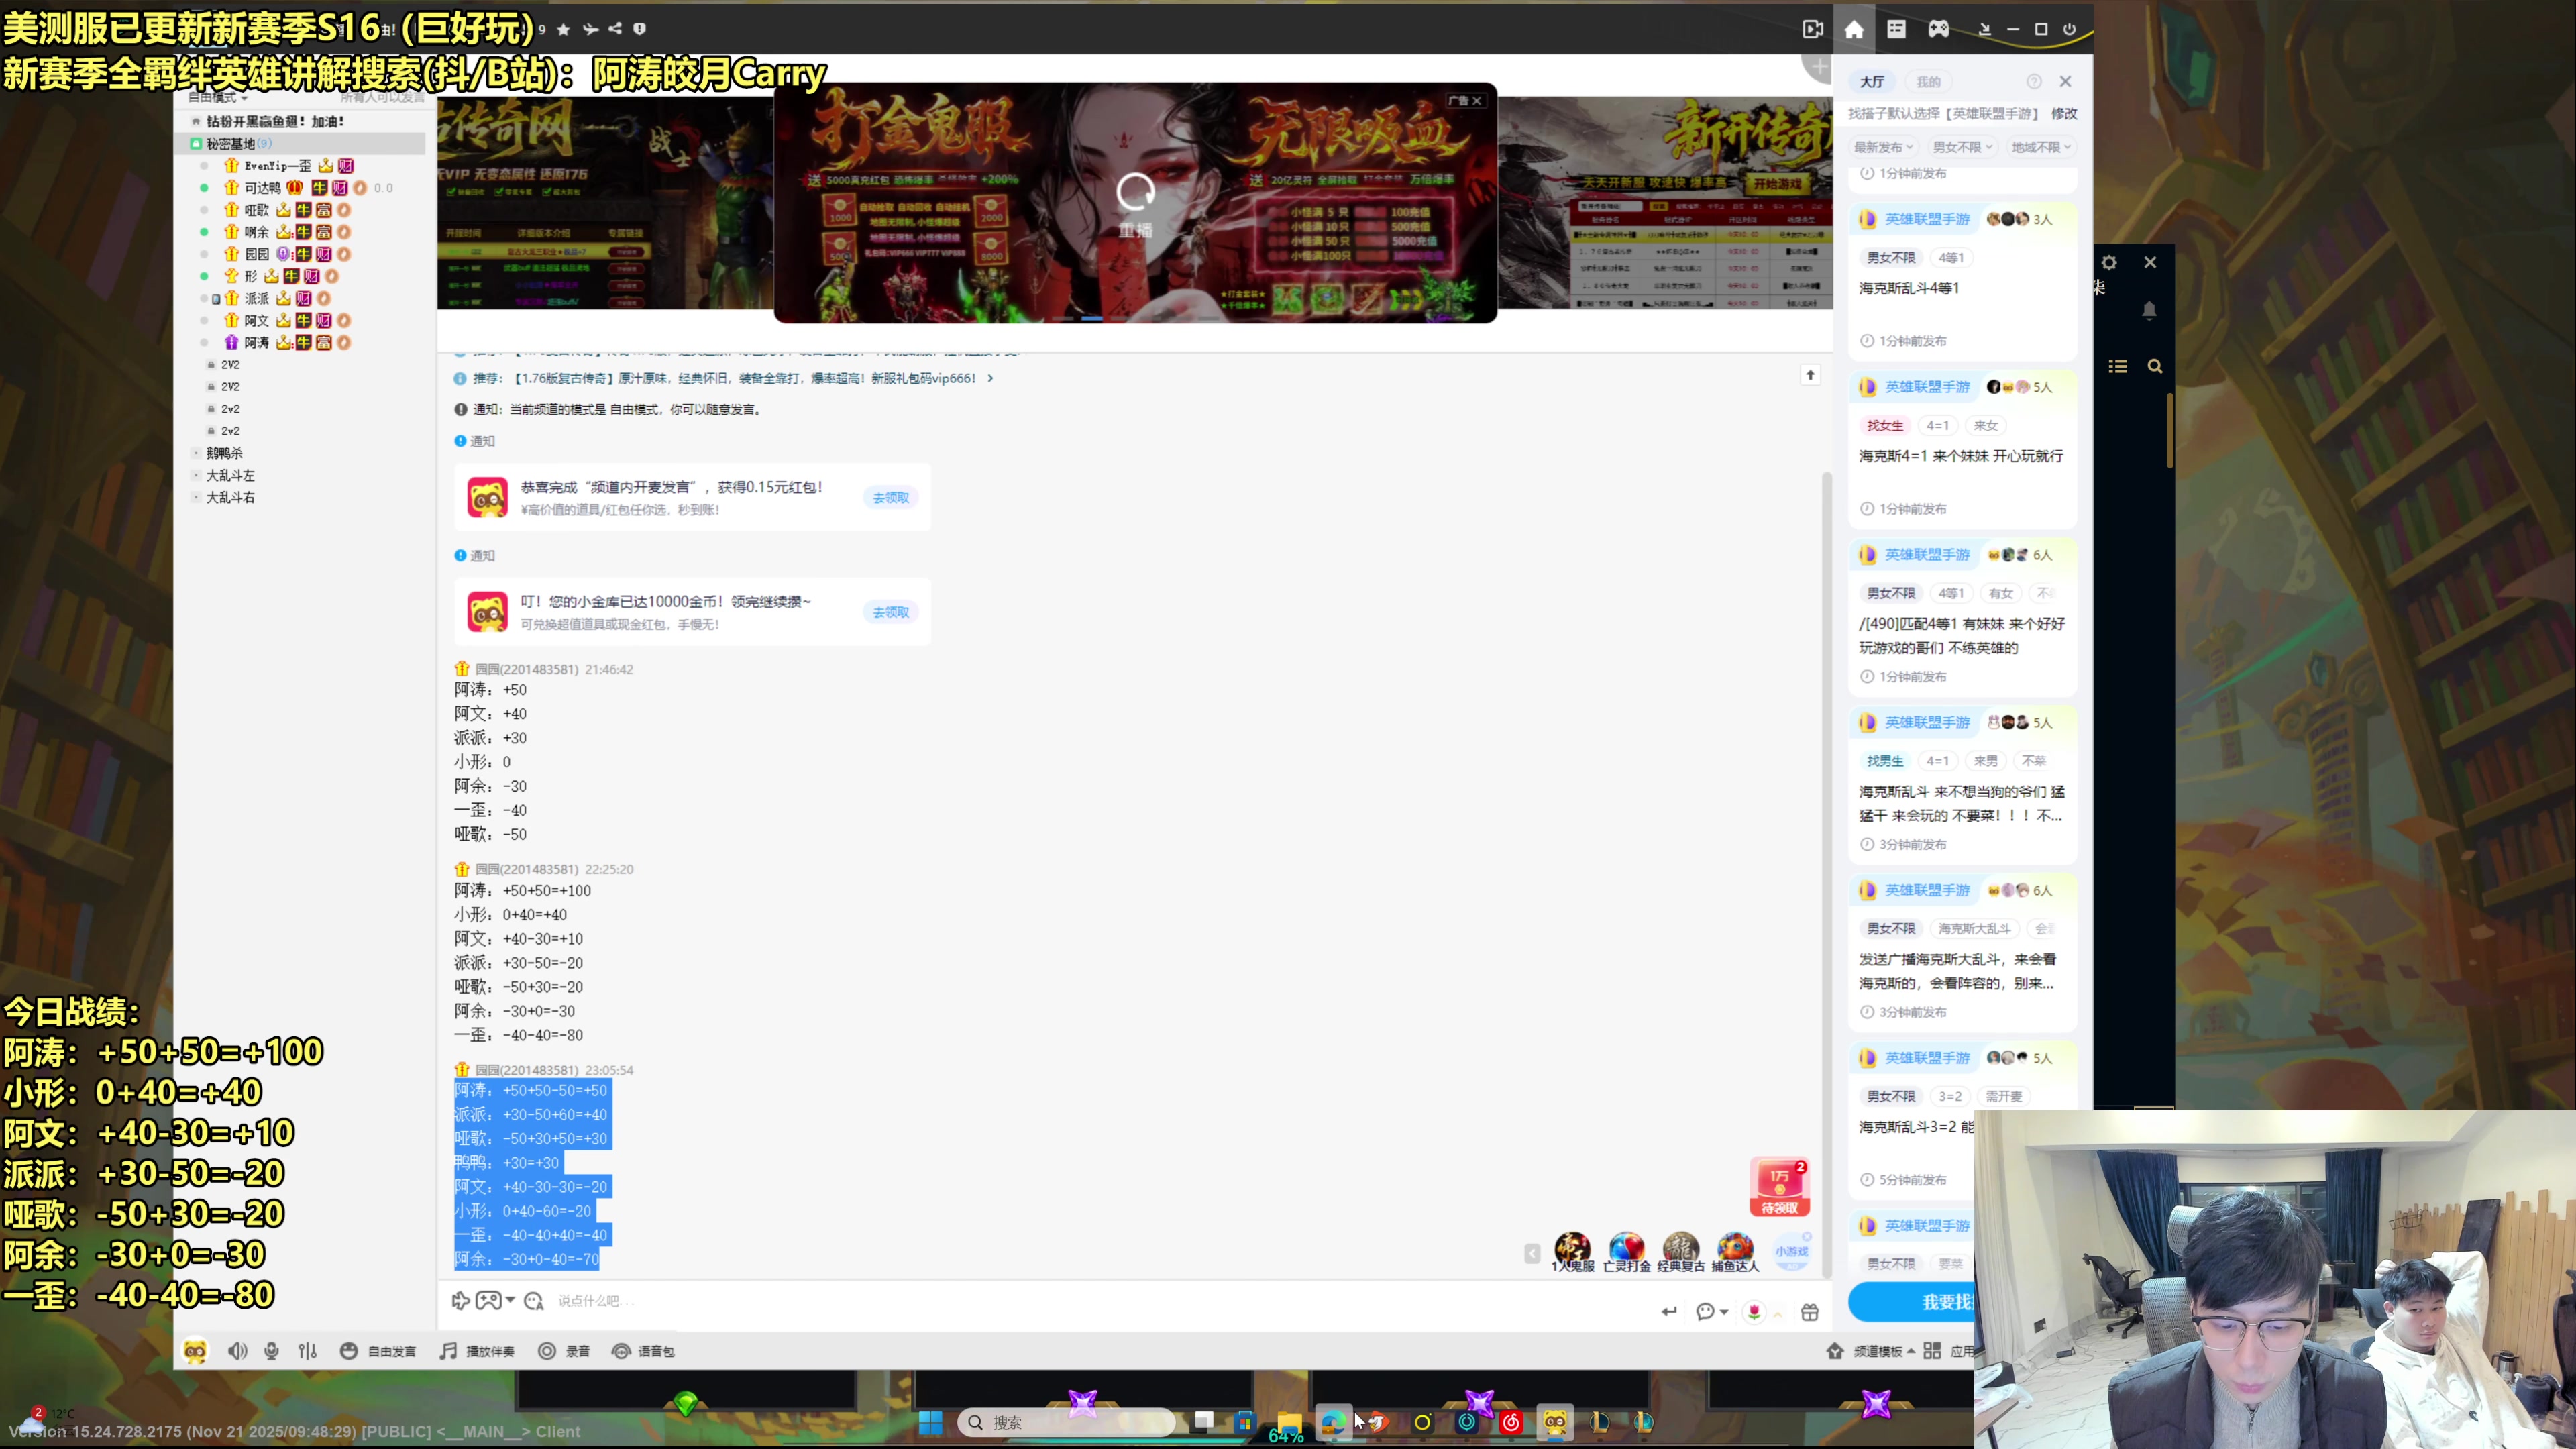Click the Windows Start button on taskbar
Image resolution: width=2576 pixels, height=1449 pixels.
930,1422
